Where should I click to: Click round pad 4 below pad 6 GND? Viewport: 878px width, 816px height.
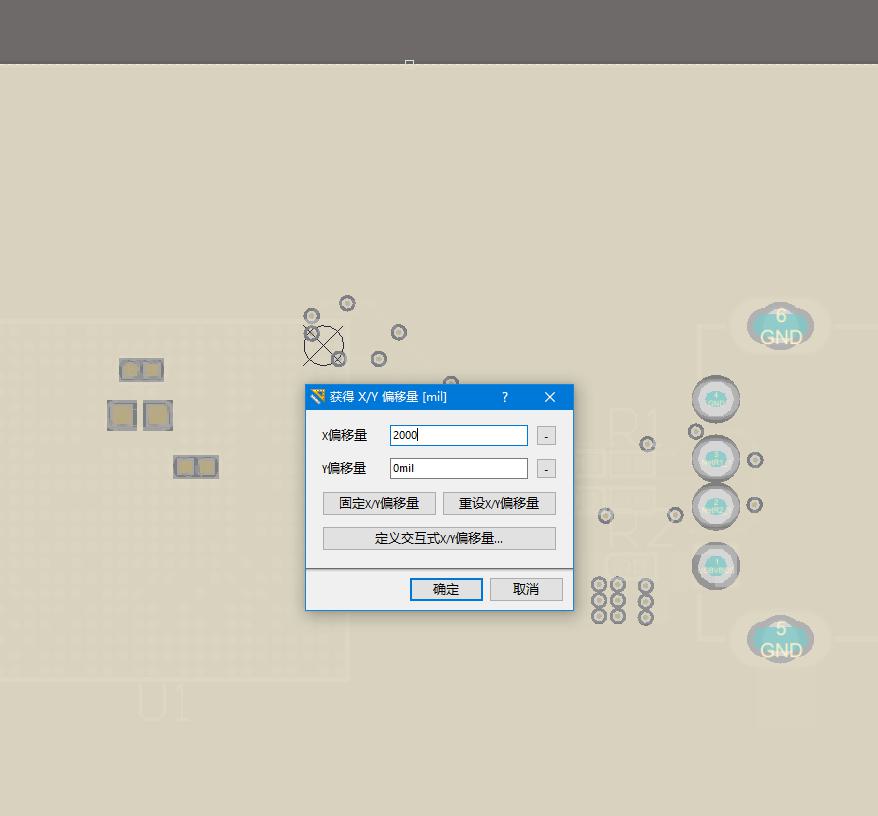(715, 399)
